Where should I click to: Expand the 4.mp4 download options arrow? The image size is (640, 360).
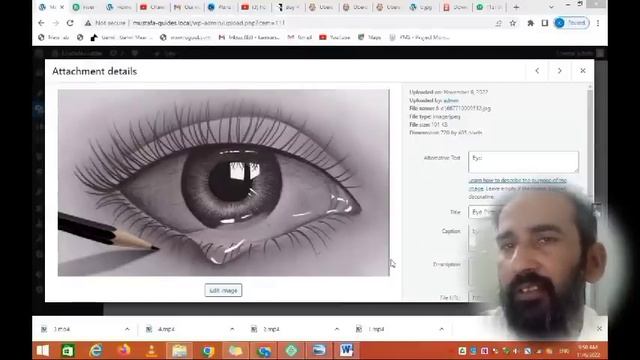click(232, 329)
